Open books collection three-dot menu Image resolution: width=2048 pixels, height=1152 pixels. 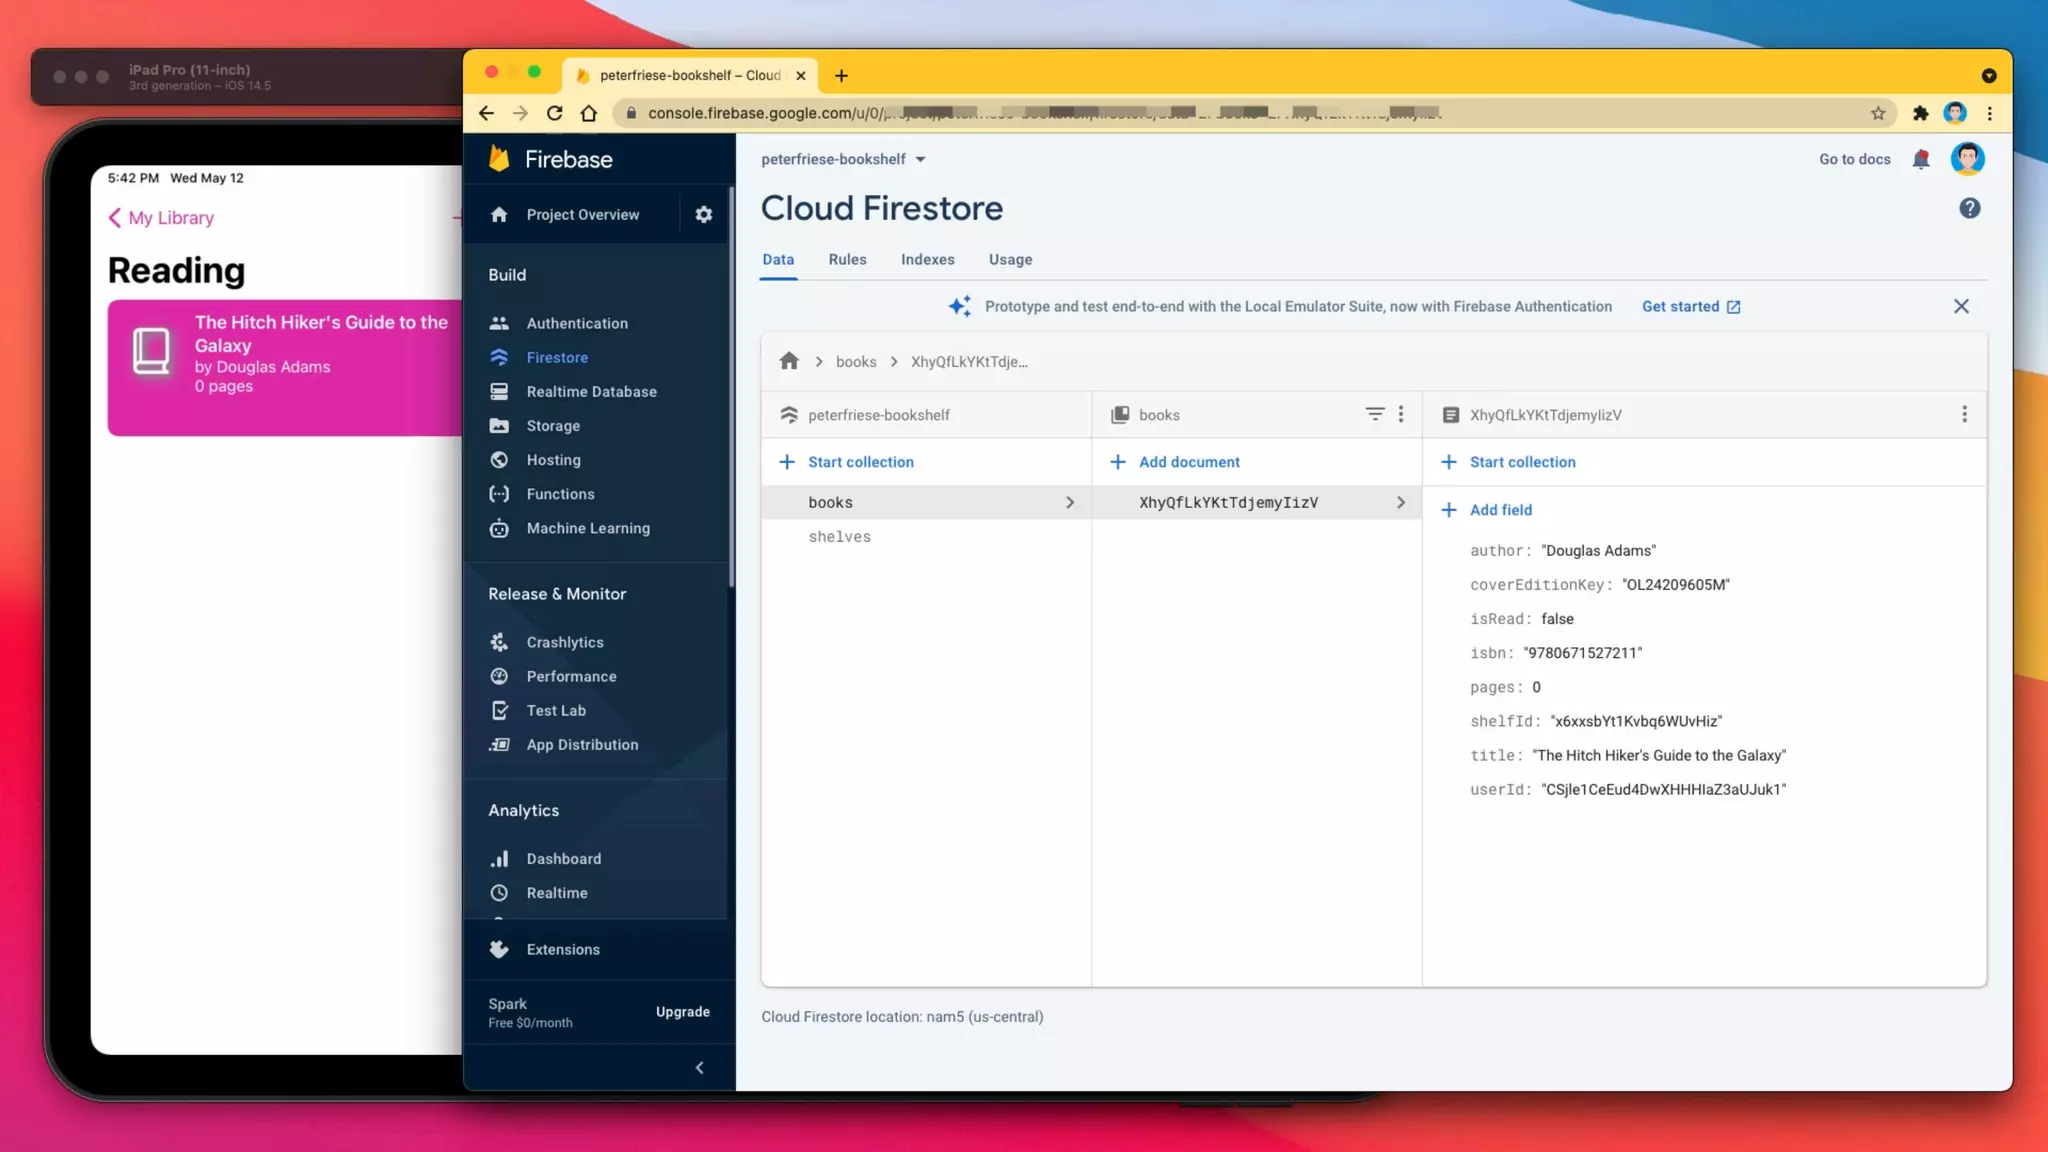coord(1401,414)
